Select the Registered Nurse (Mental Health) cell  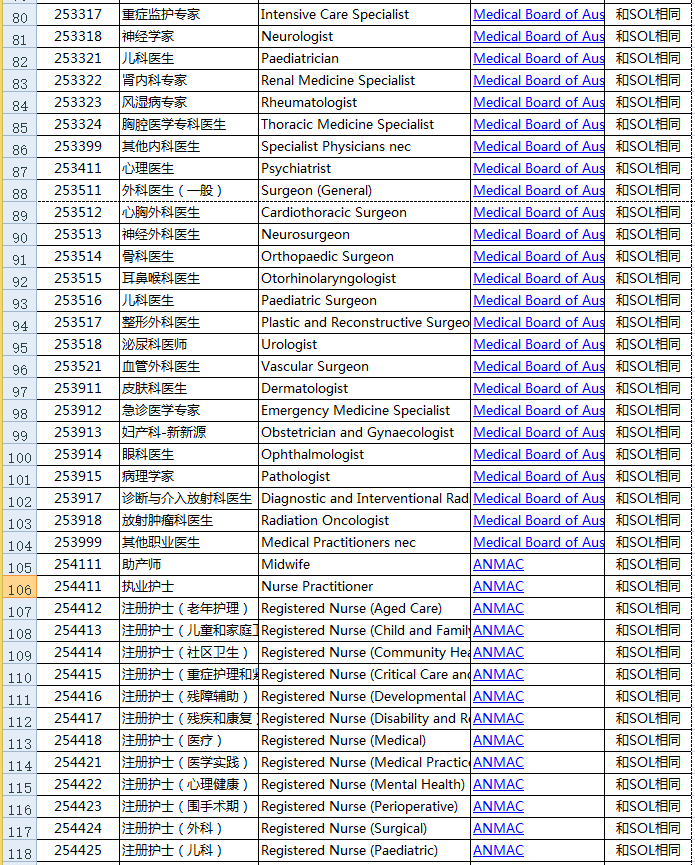pyautogui.click(x=364, y=784)
